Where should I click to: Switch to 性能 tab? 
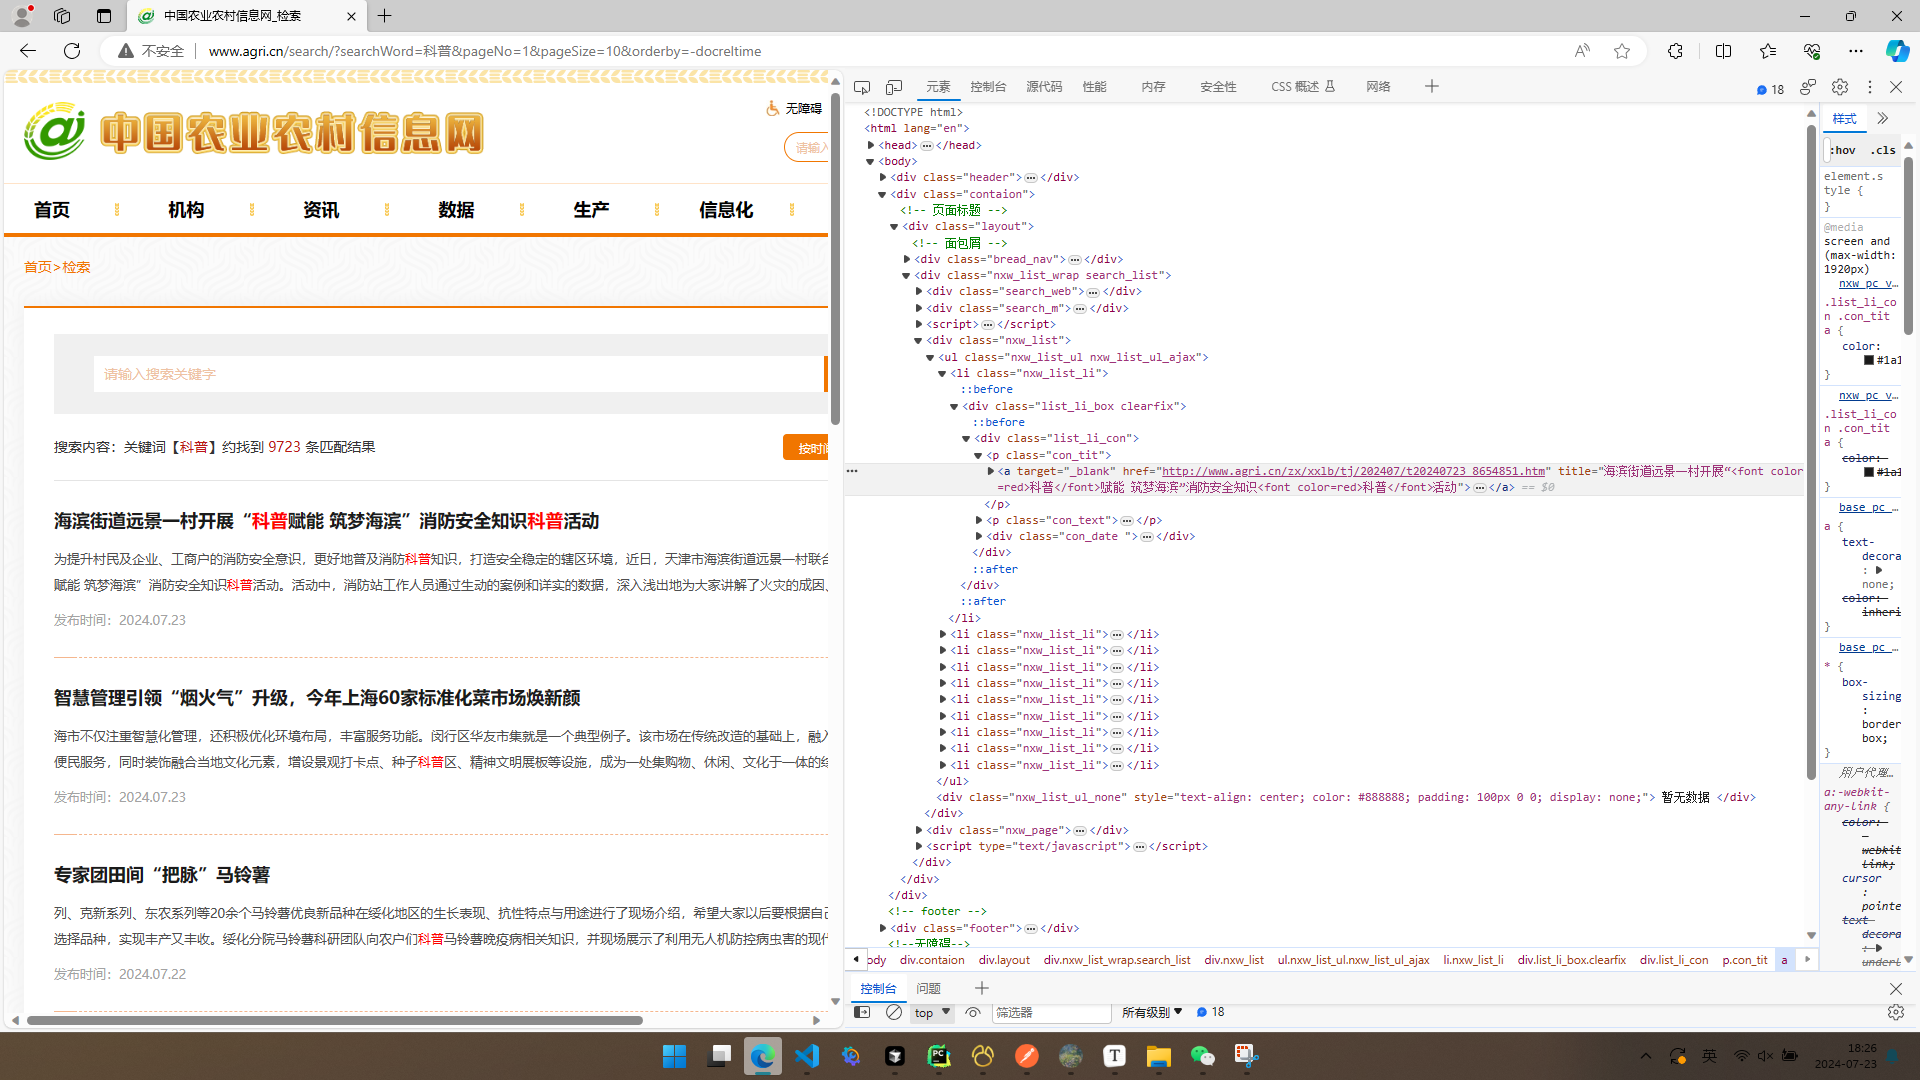pos(1094,87)
